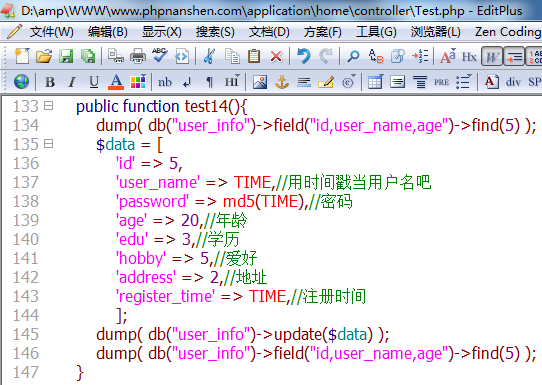Toggle the Hx hex viewer icon
Screen dimensions: 542x385
coord(469,56)
